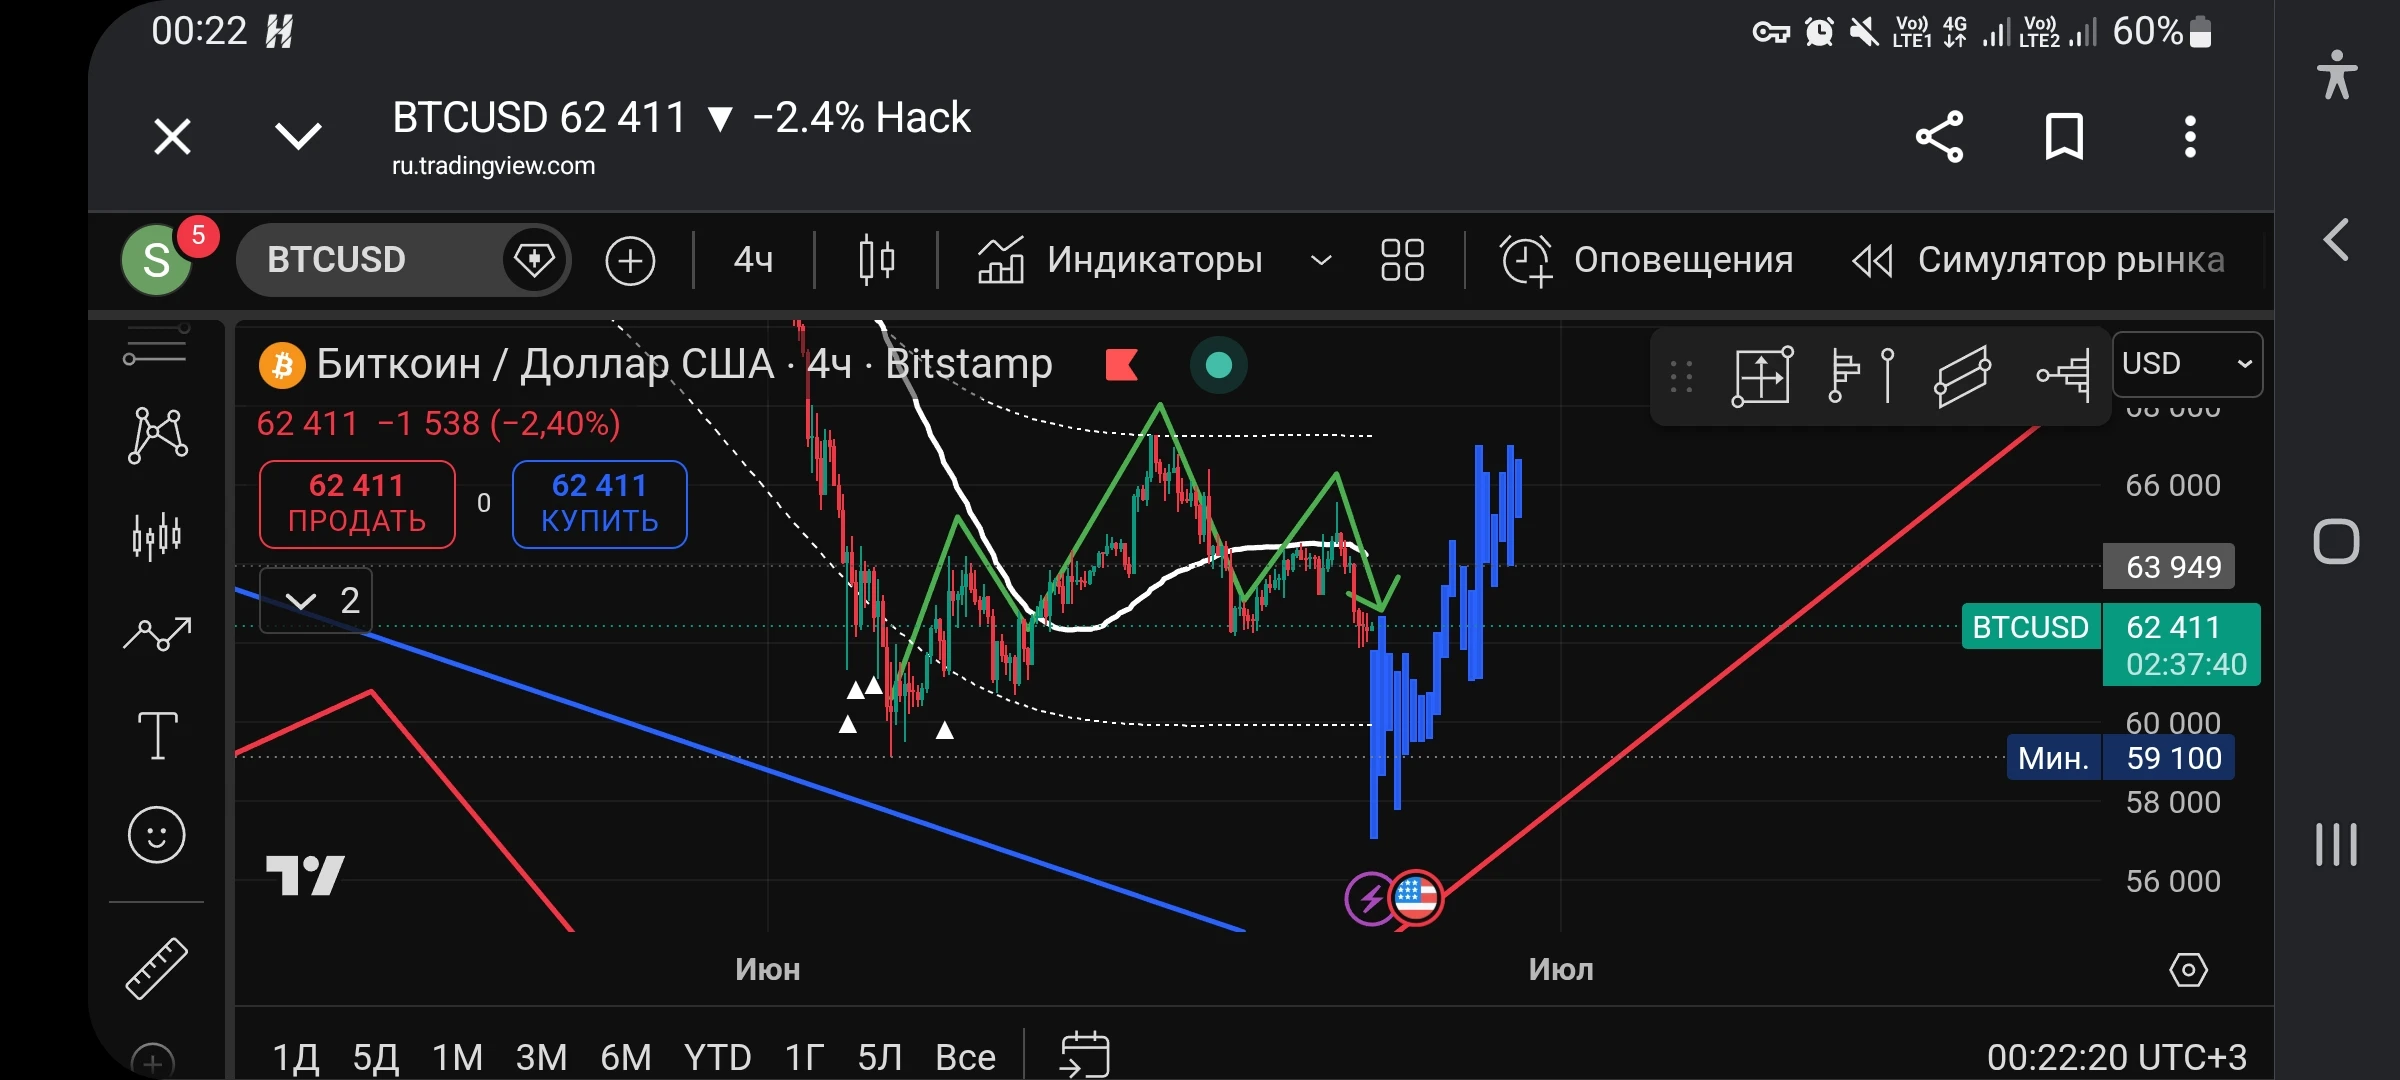The image size is (2400, 1080).
Task: Open the browser three-dot menu
Action: 2190,136
